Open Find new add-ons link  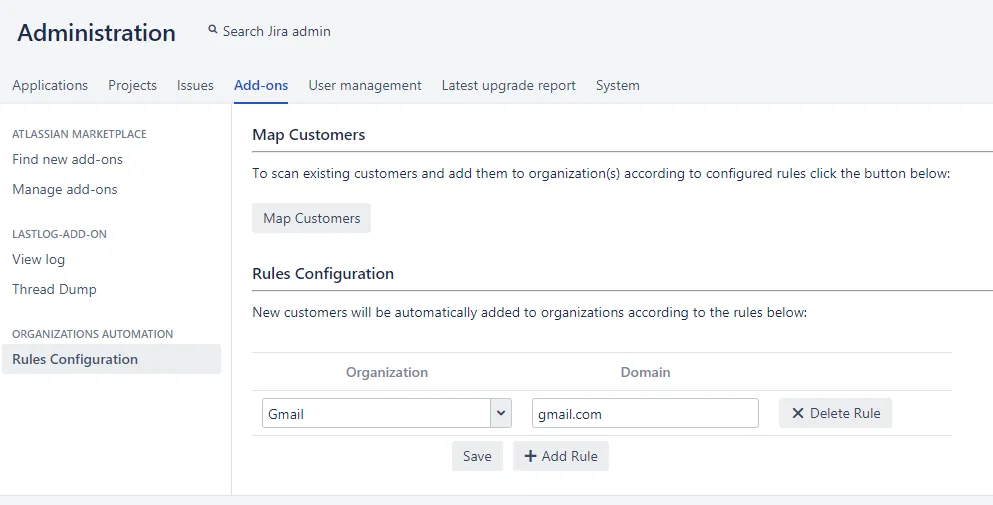pyautogui.click(x=67, y=159)
